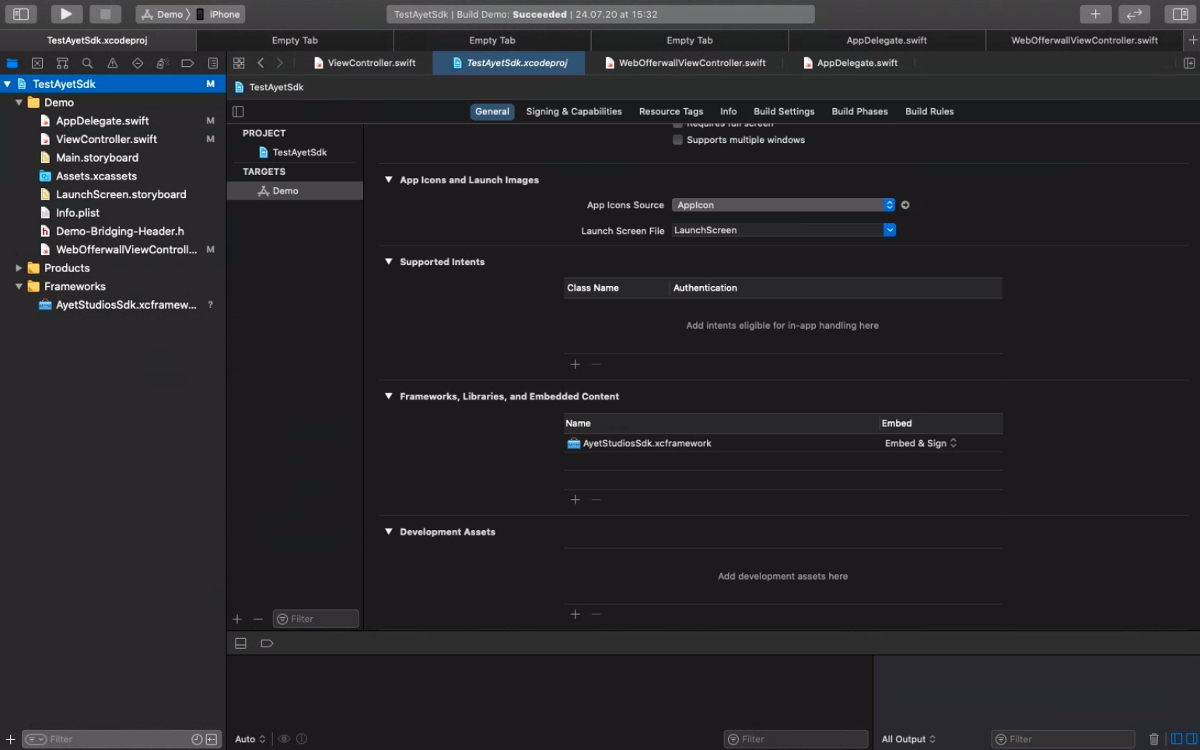Image resolution: width=1200 pixels, height=750 pixels.
Task: Collapse the Frameworks group
Action: click(x=19, y=286)
